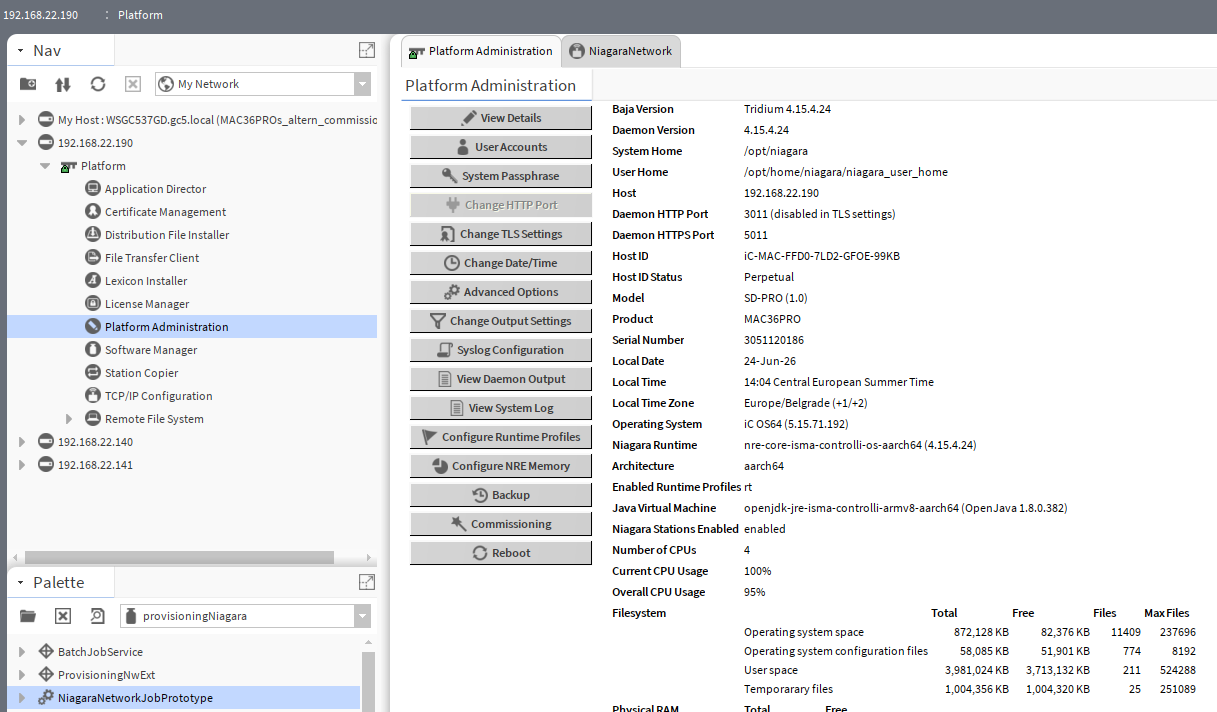Collapse the 192.168.22.190 tree node
Viewport: 1217px width, 712px height.
coord(23,143)
